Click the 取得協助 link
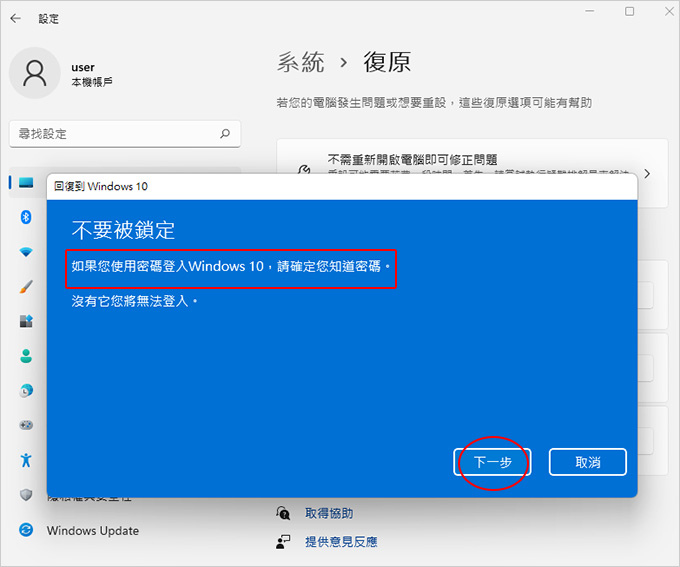 (x=329, y=513)
